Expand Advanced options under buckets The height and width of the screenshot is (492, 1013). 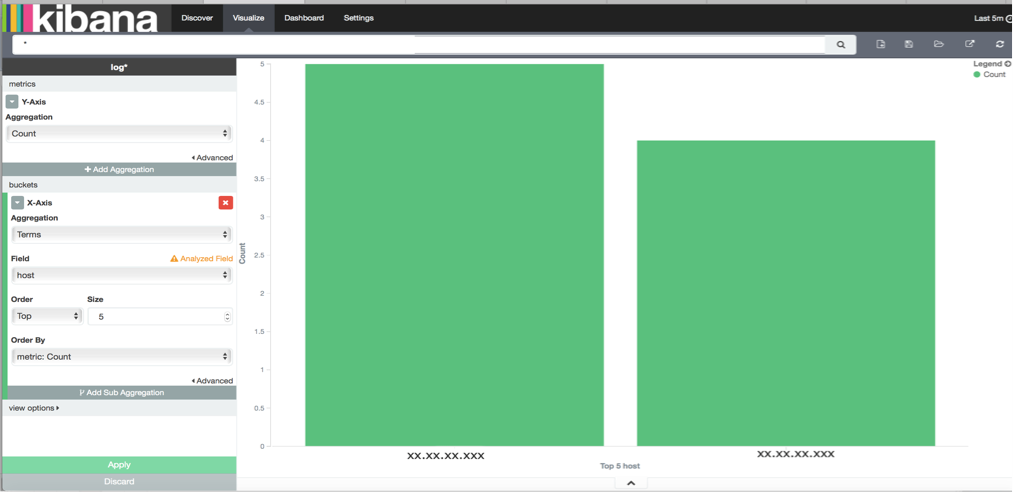[213, 381]
